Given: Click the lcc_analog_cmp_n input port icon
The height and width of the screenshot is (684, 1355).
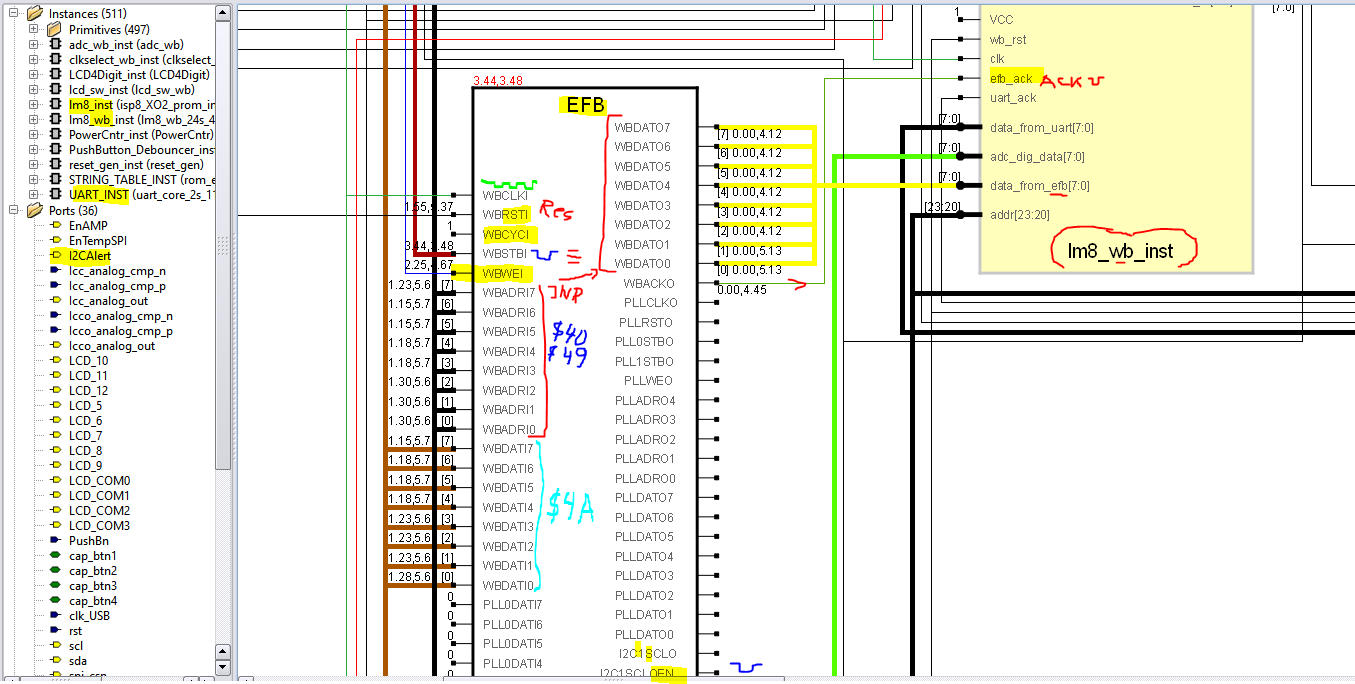Looking at the screenshot, I should (56, 271).
